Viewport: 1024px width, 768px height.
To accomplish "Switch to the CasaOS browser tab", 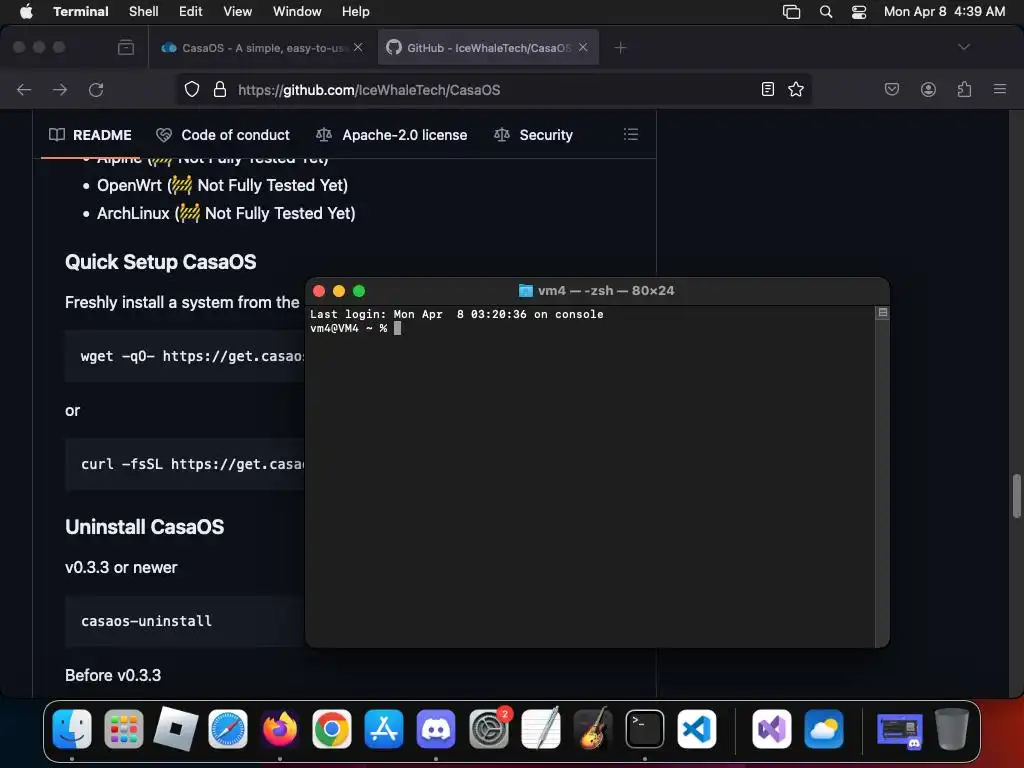I will pyautogui.click(x=262, y=47).
